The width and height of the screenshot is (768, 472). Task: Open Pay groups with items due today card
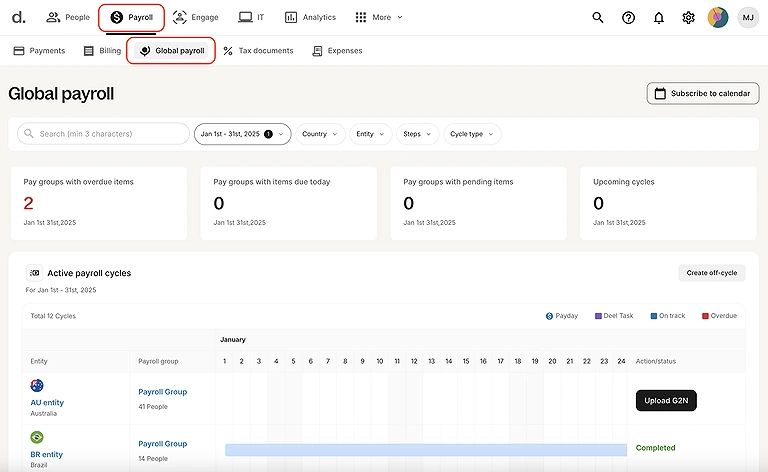288,203
